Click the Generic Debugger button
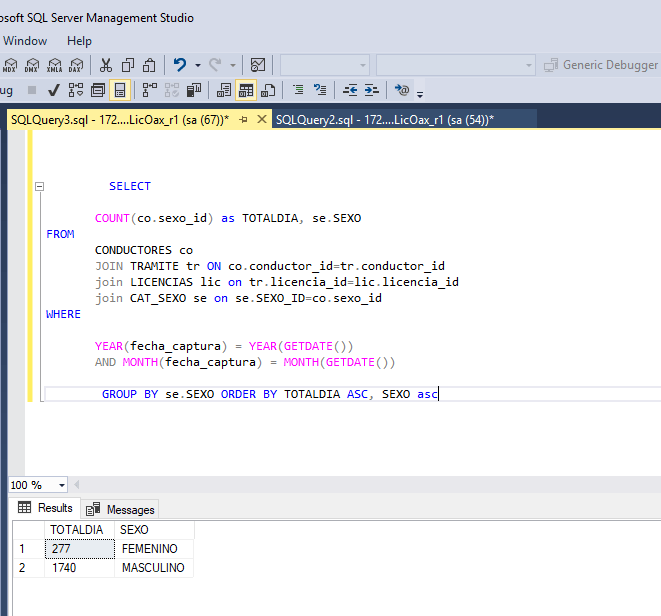The height and width of the screenshot is (616, 661). [601, 65]
